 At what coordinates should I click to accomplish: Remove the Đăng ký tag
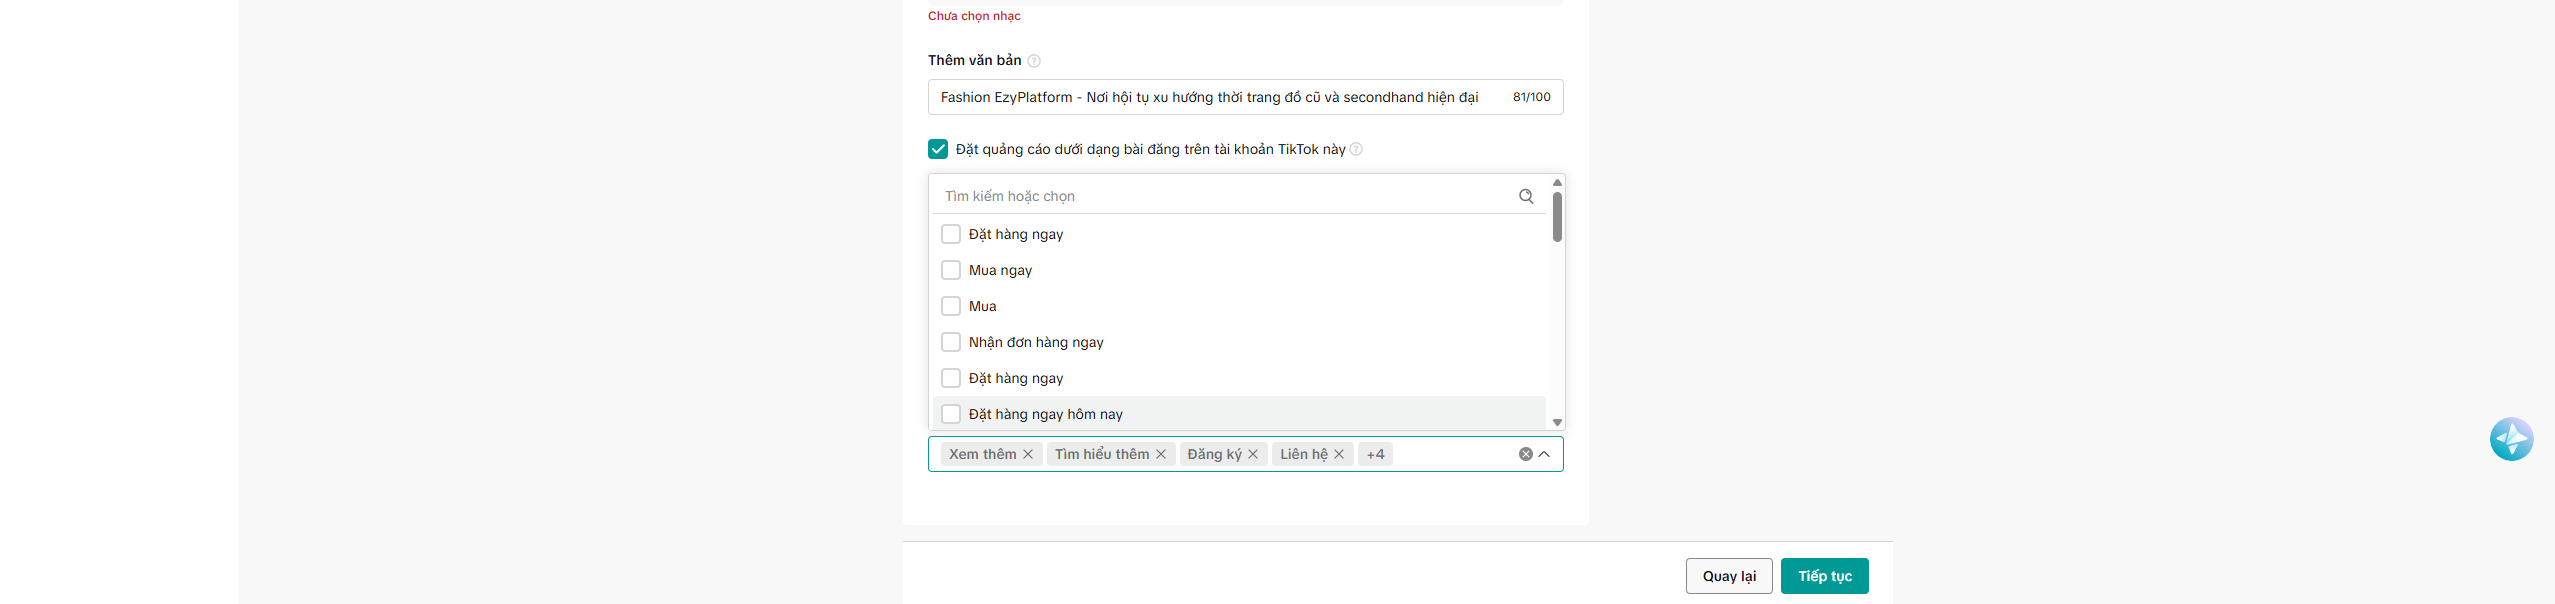(x=1253, y=454)
